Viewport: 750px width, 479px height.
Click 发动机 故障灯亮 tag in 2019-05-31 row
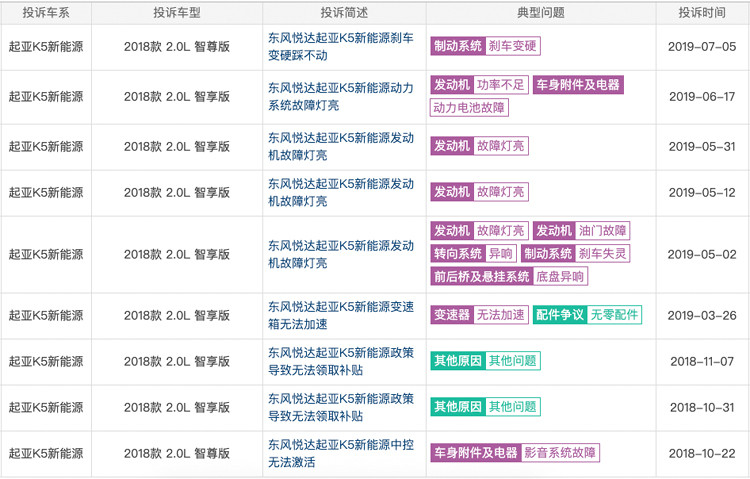(479, 146)
